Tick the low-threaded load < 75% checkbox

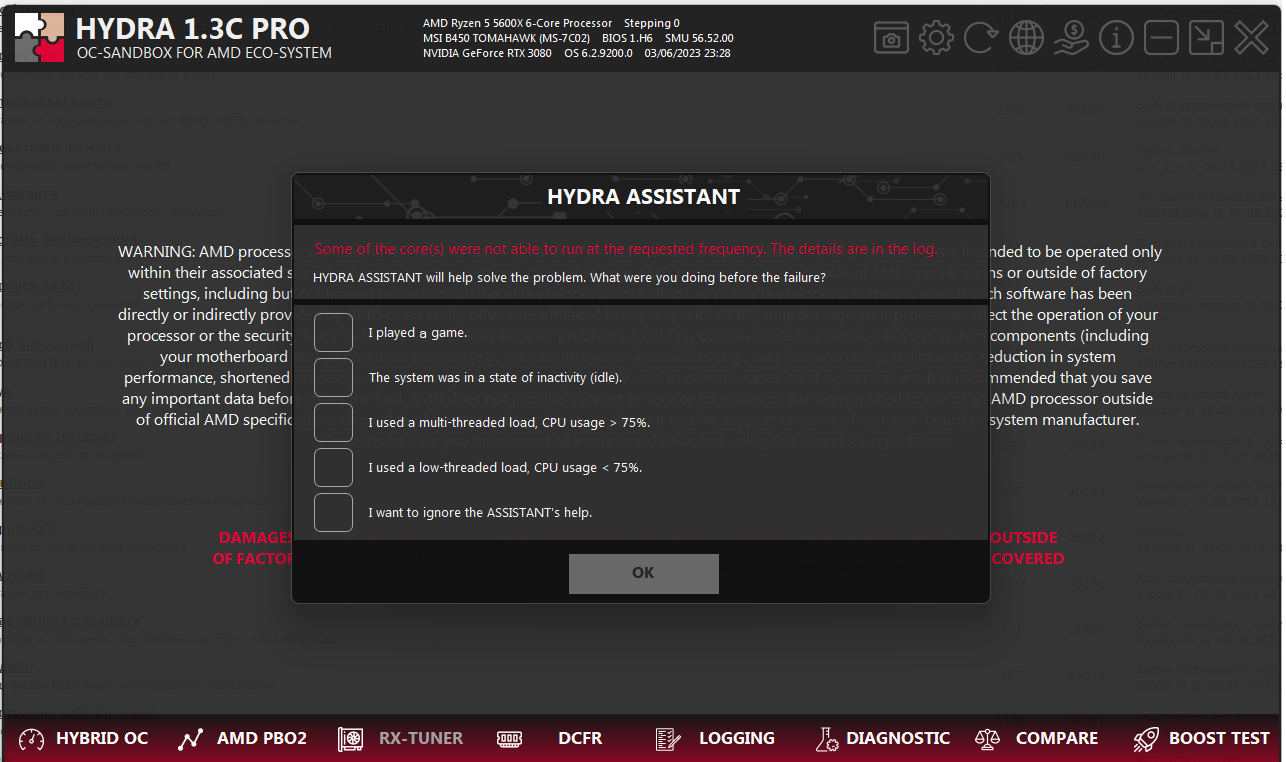pos(333,467)
